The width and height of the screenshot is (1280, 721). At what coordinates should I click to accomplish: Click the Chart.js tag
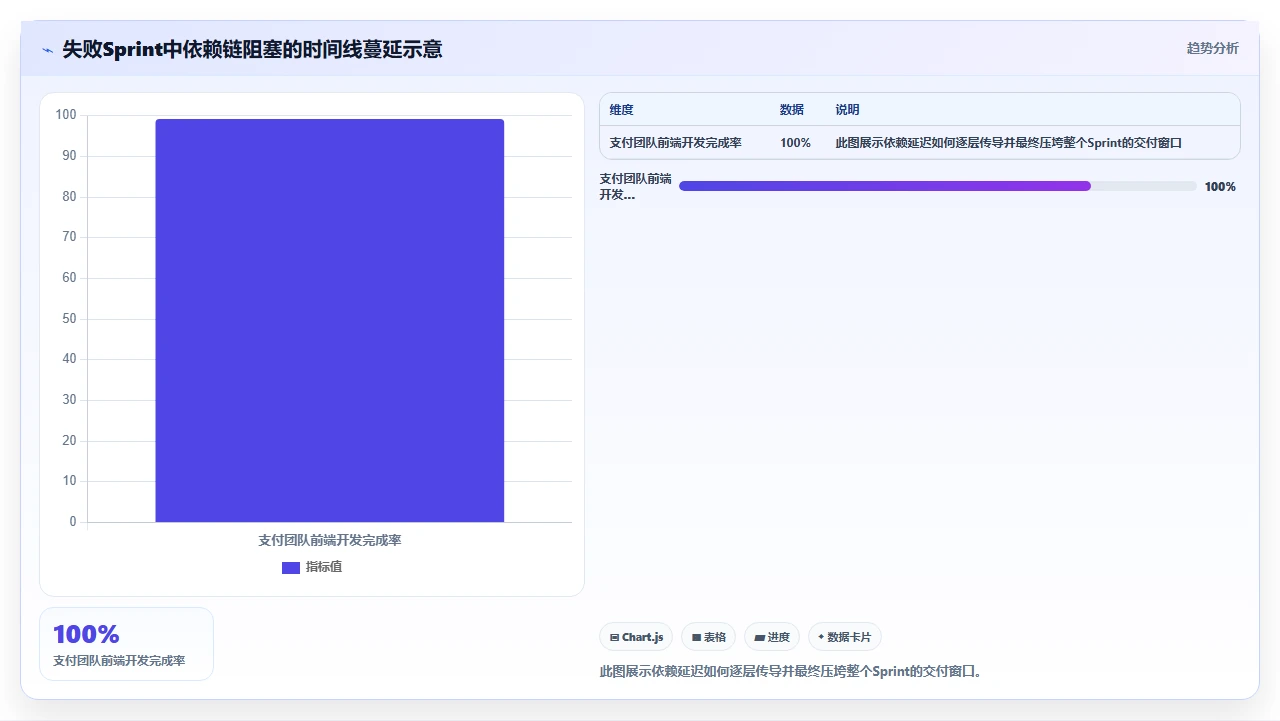click(636, 637)
